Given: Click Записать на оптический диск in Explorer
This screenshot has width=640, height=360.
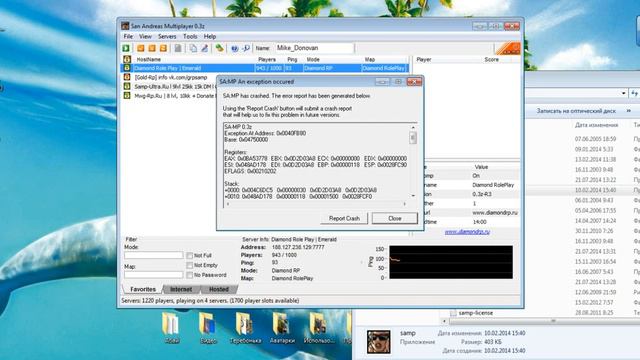Looking at the screenshot, I should [x=576, y=111].
